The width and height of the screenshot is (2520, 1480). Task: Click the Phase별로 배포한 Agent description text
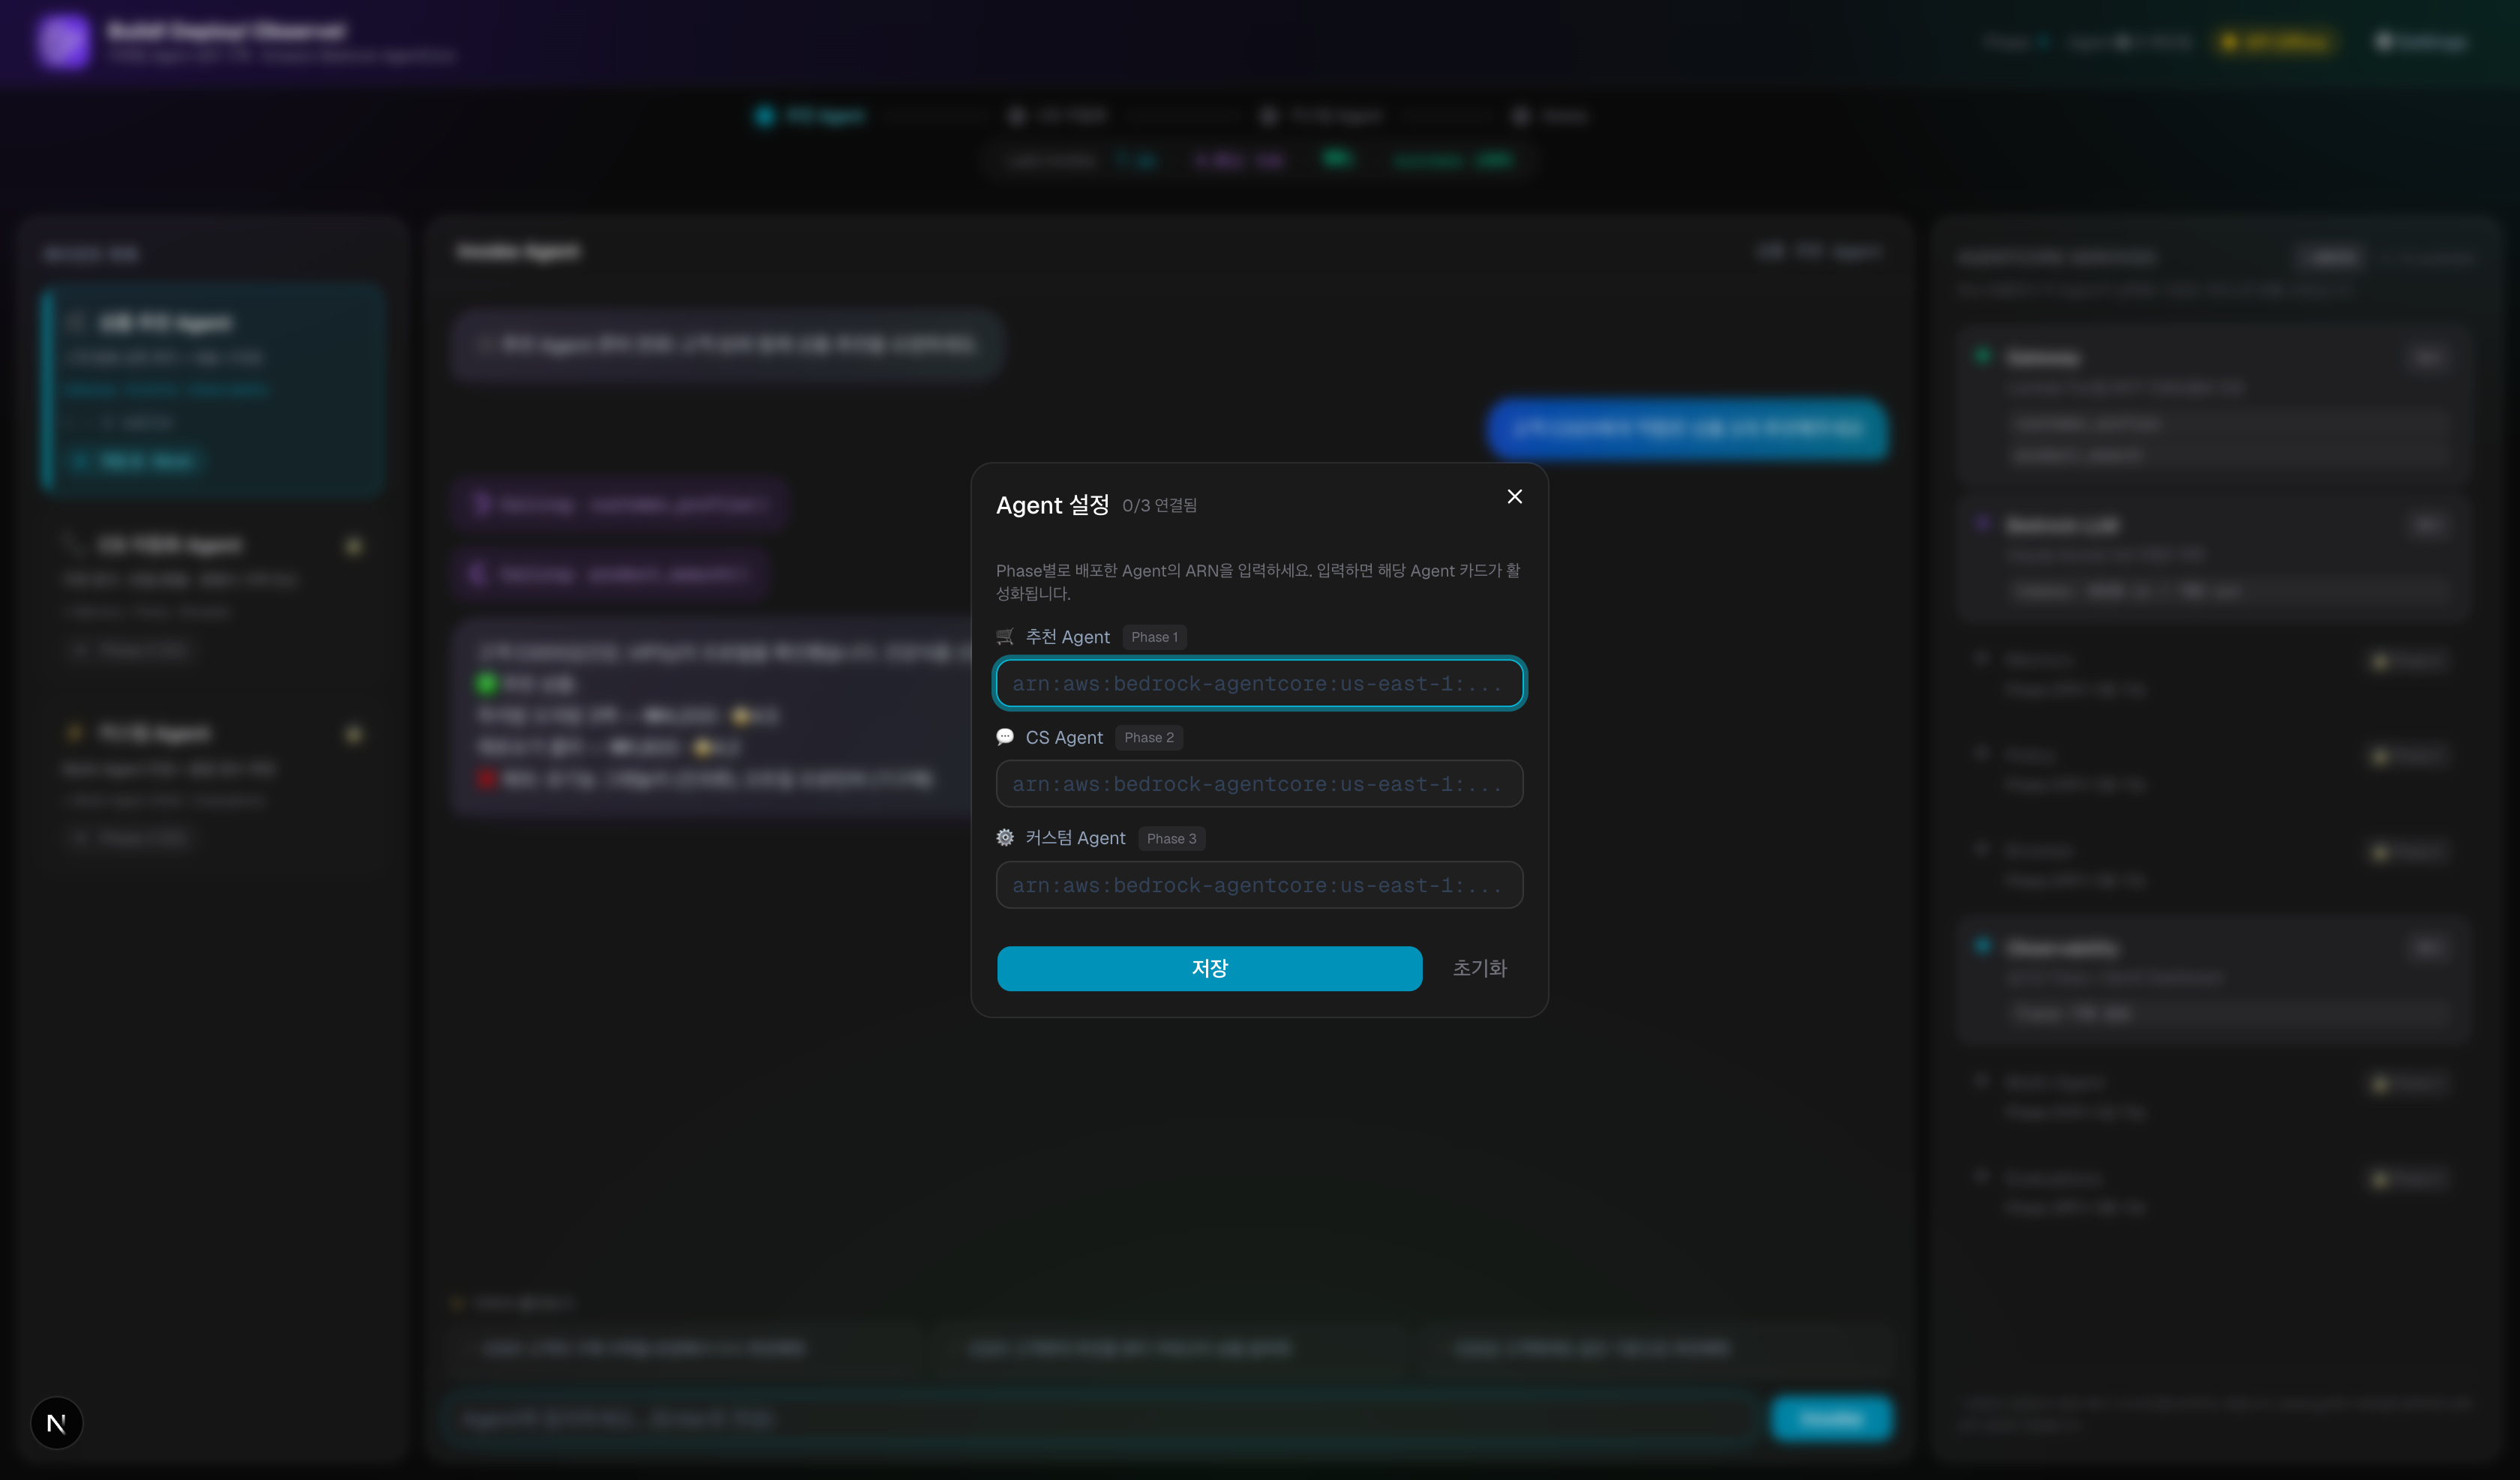click(x=1258, y=582)
